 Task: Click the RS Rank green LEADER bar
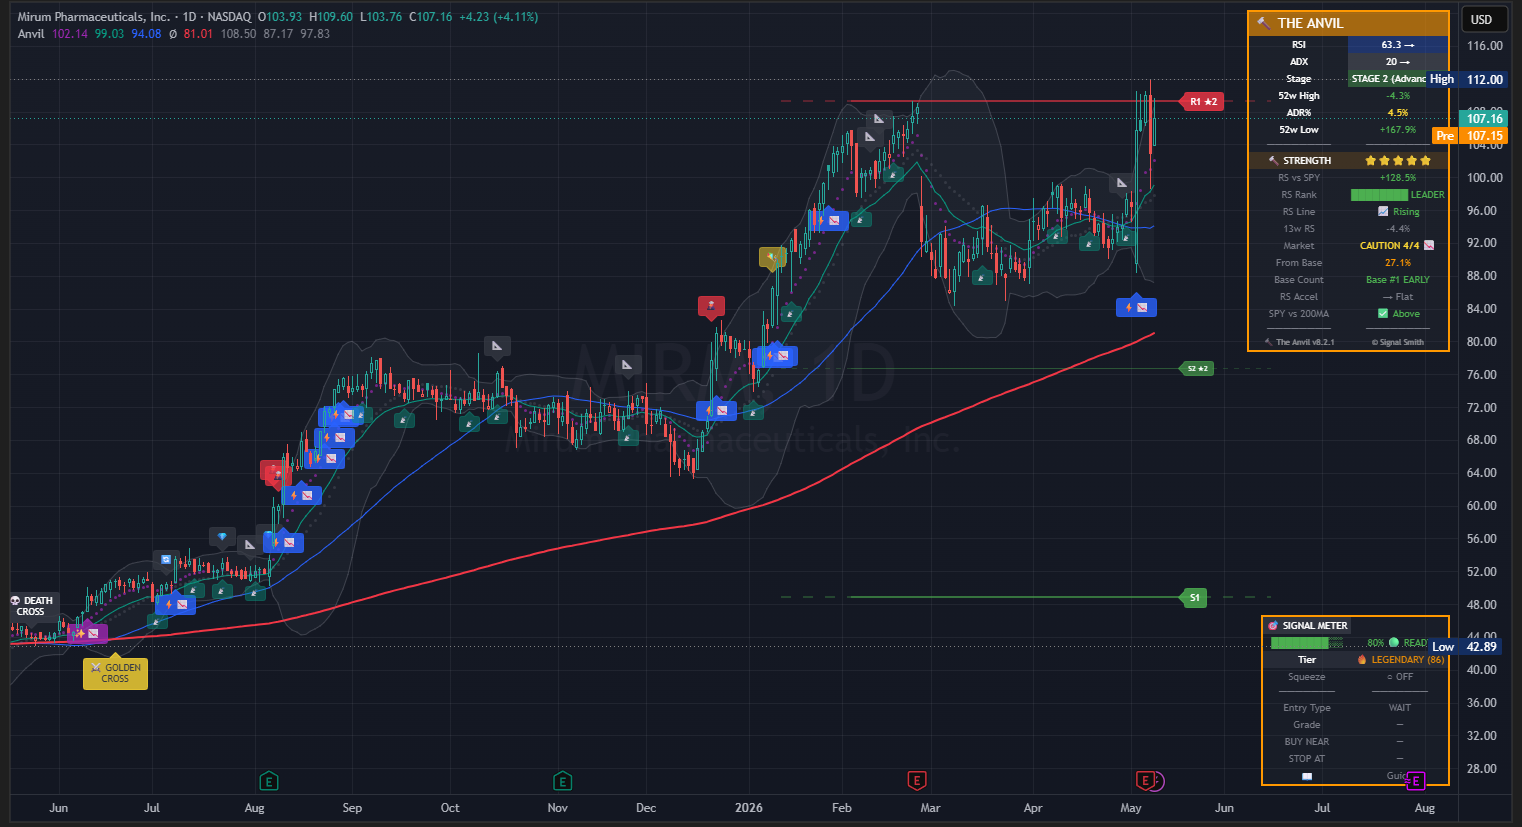(x=1379, y=195)
